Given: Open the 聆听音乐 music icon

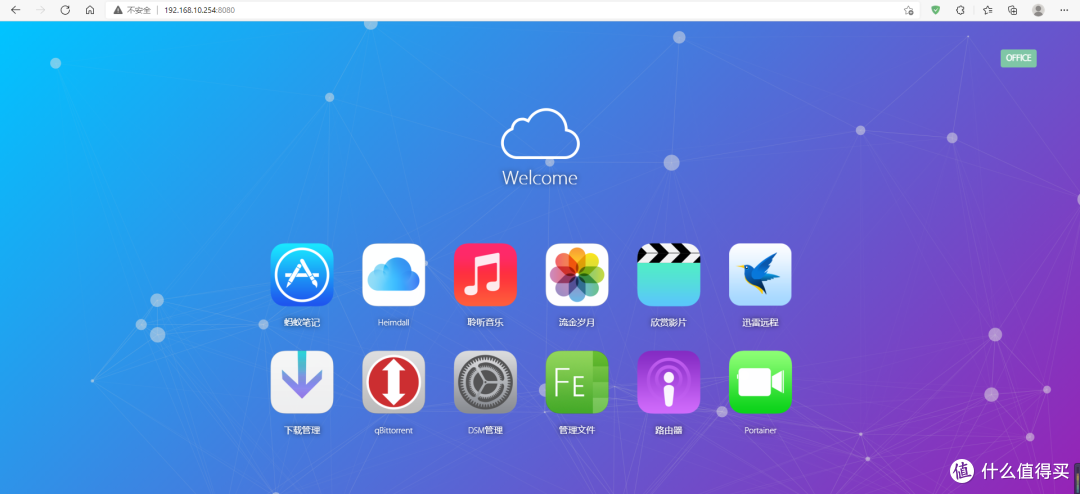Looking at the screenshot, I should (485, 274).
